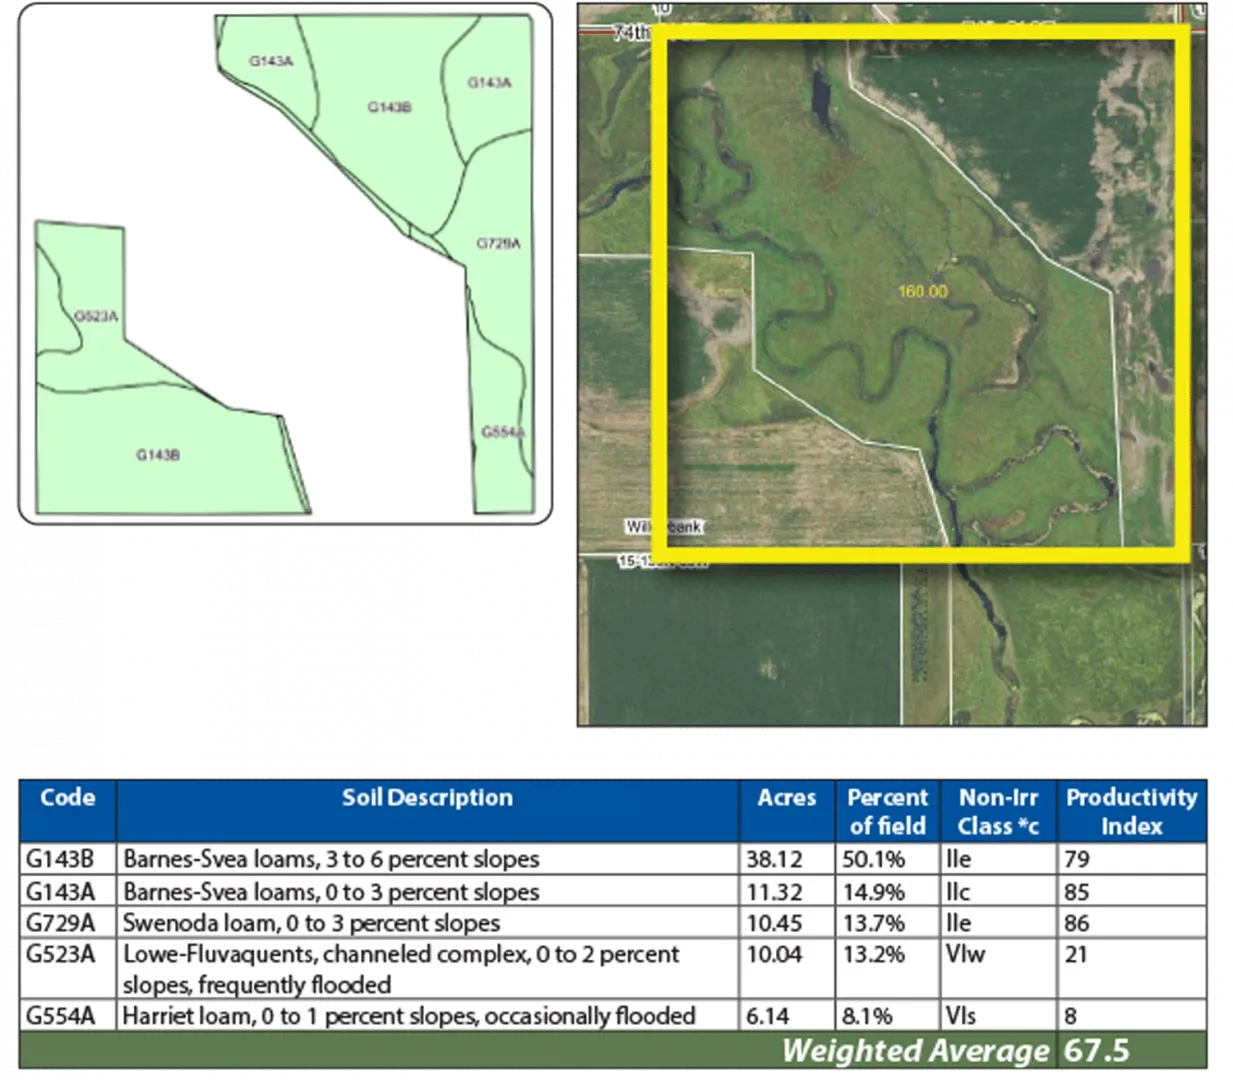Select the productivity index value 86
Viewport: 1233px width, 1080px height.
1077,922
